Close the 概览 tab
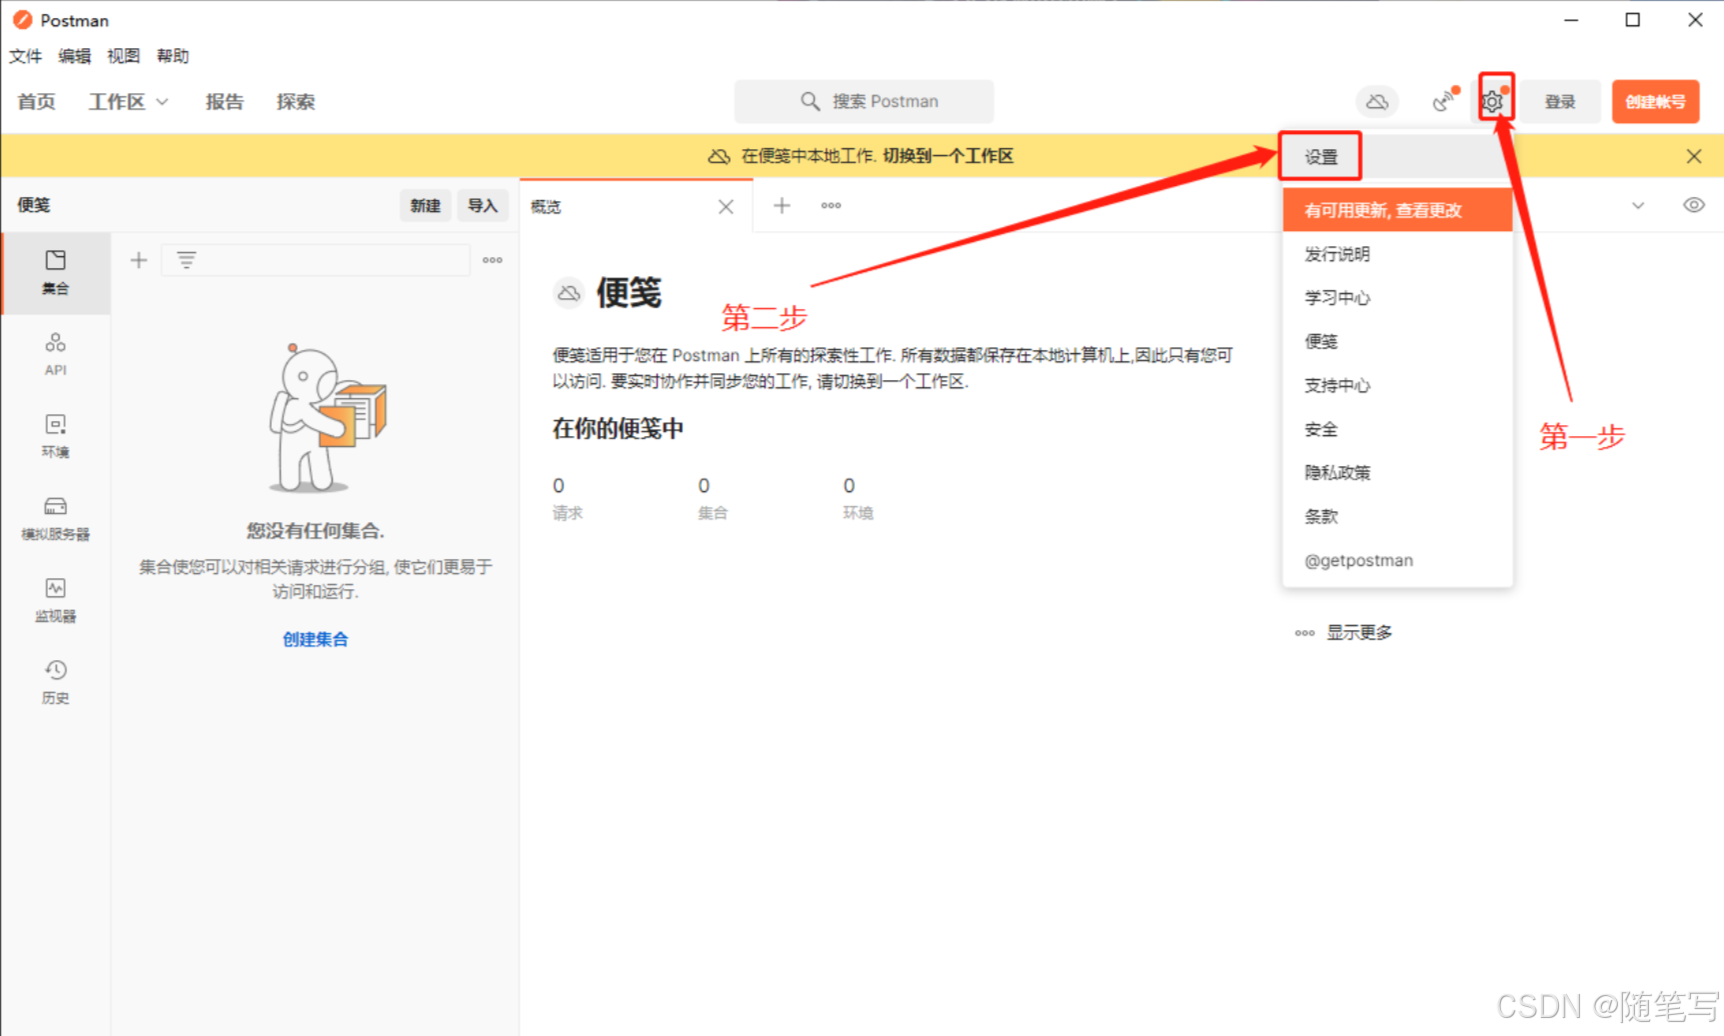The height and width of the screenshot is (1036, 1724). (x=726, y=206)
